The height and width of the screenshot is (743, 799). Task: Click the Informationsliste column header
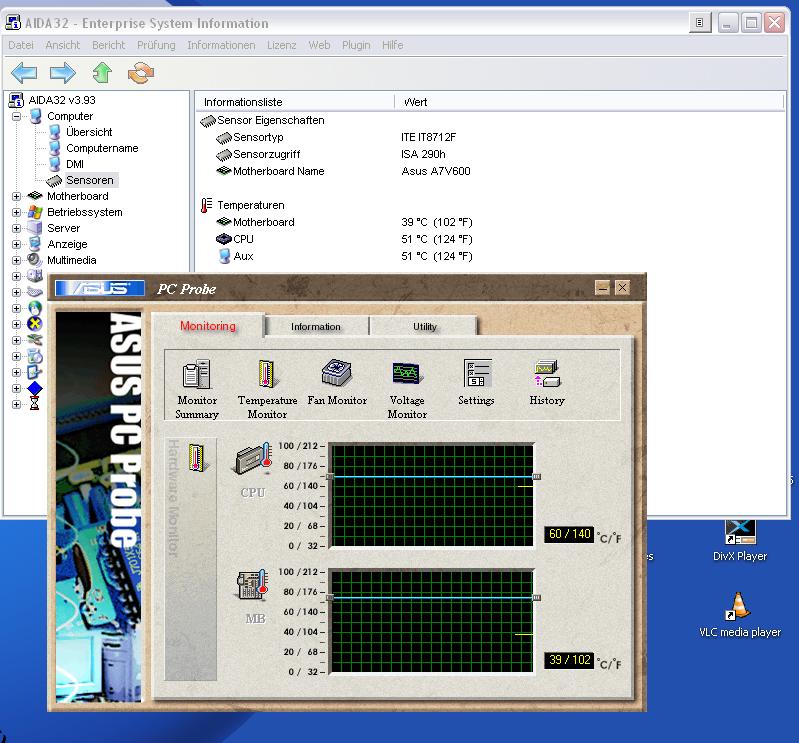[295, 102]
